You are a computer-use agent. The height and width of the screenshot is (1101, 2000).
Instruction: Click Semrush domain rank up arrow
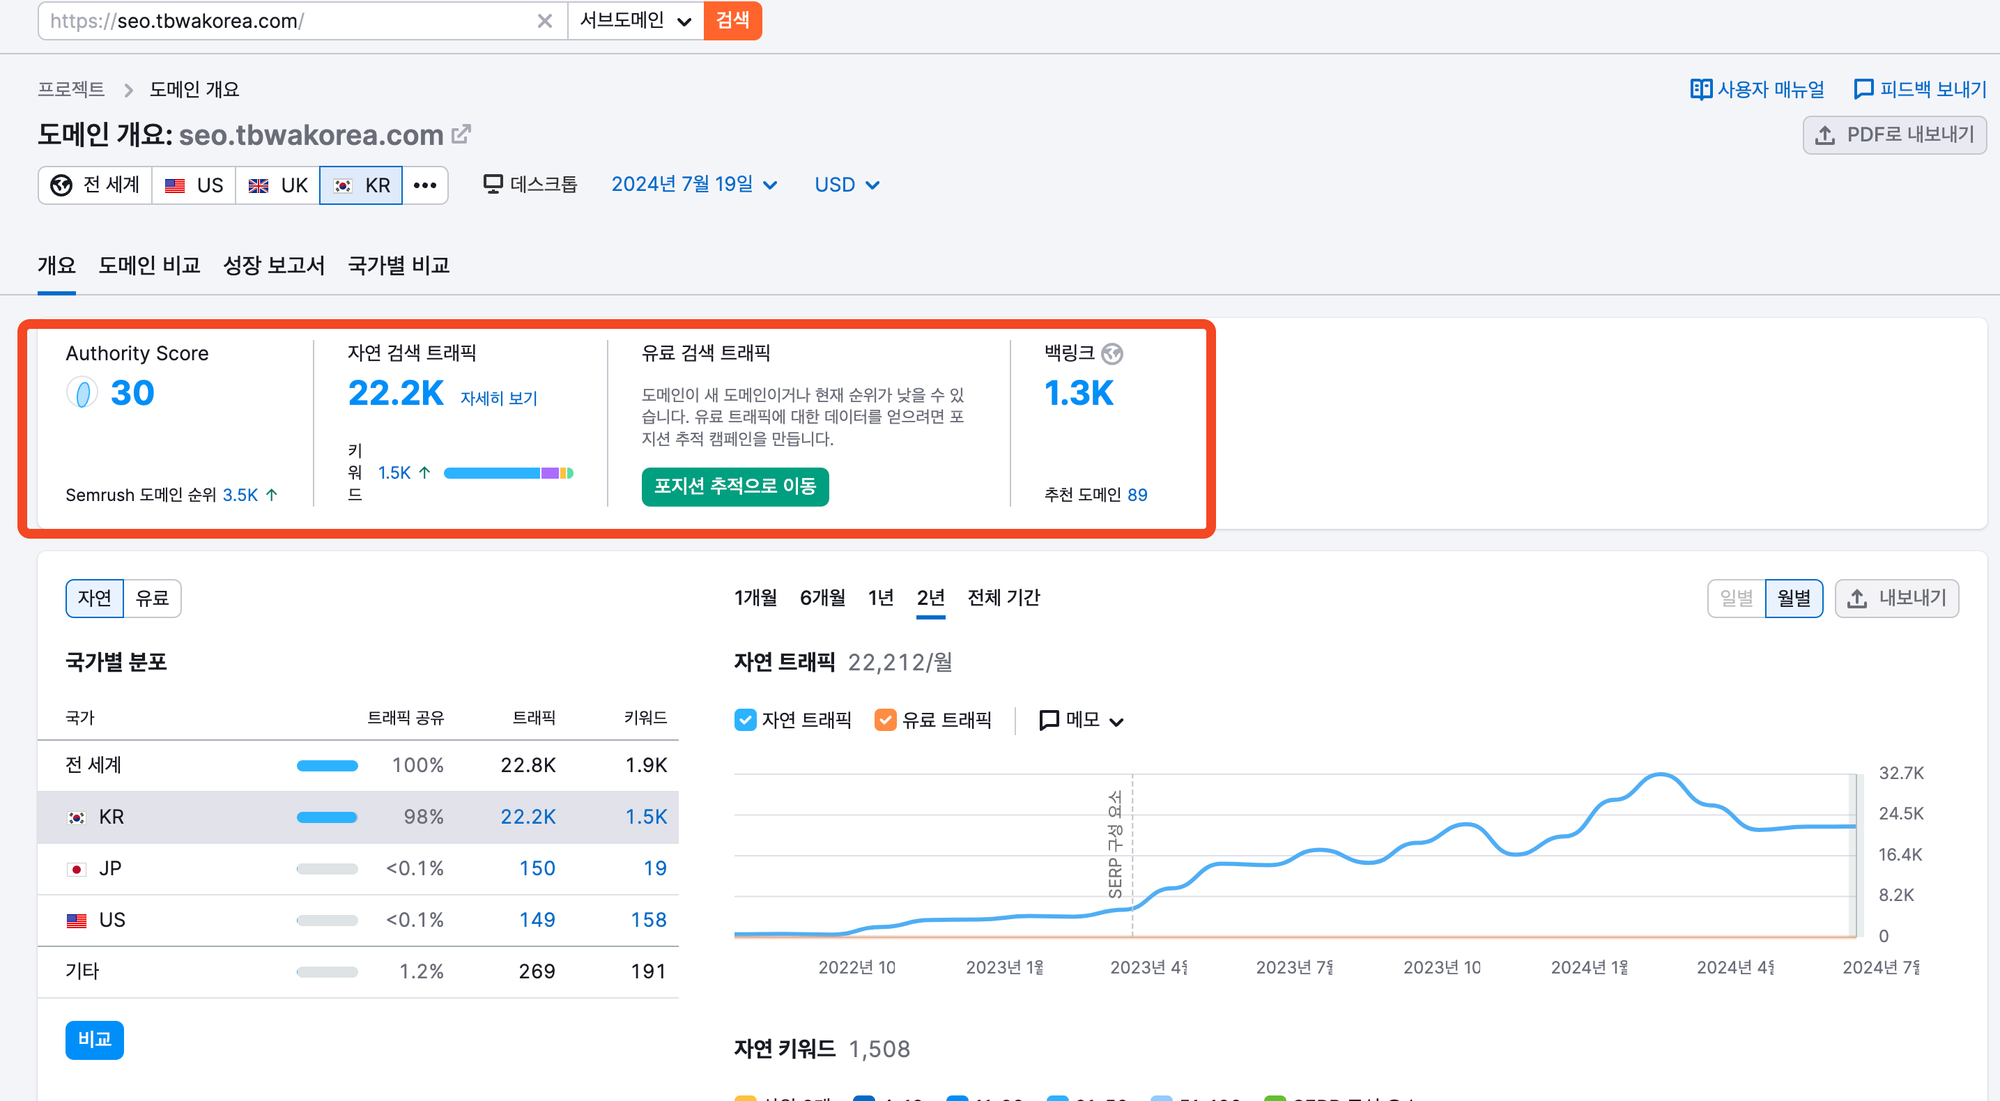click(x=271, y=495)
